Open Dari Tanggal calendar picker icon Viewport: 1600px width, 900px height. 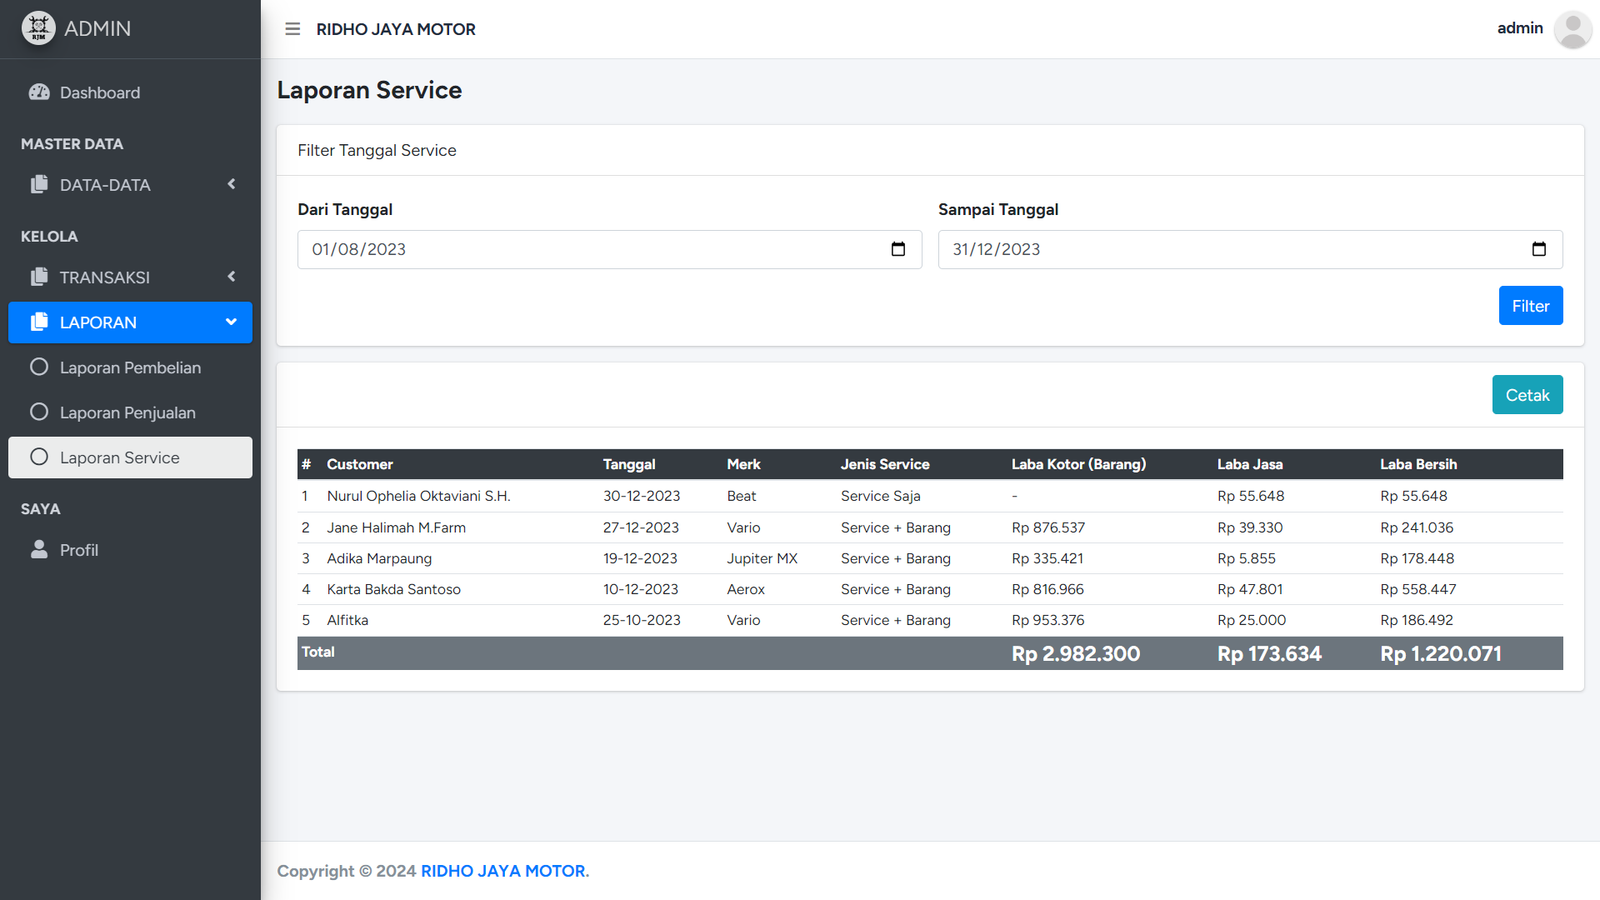[898, 249]
